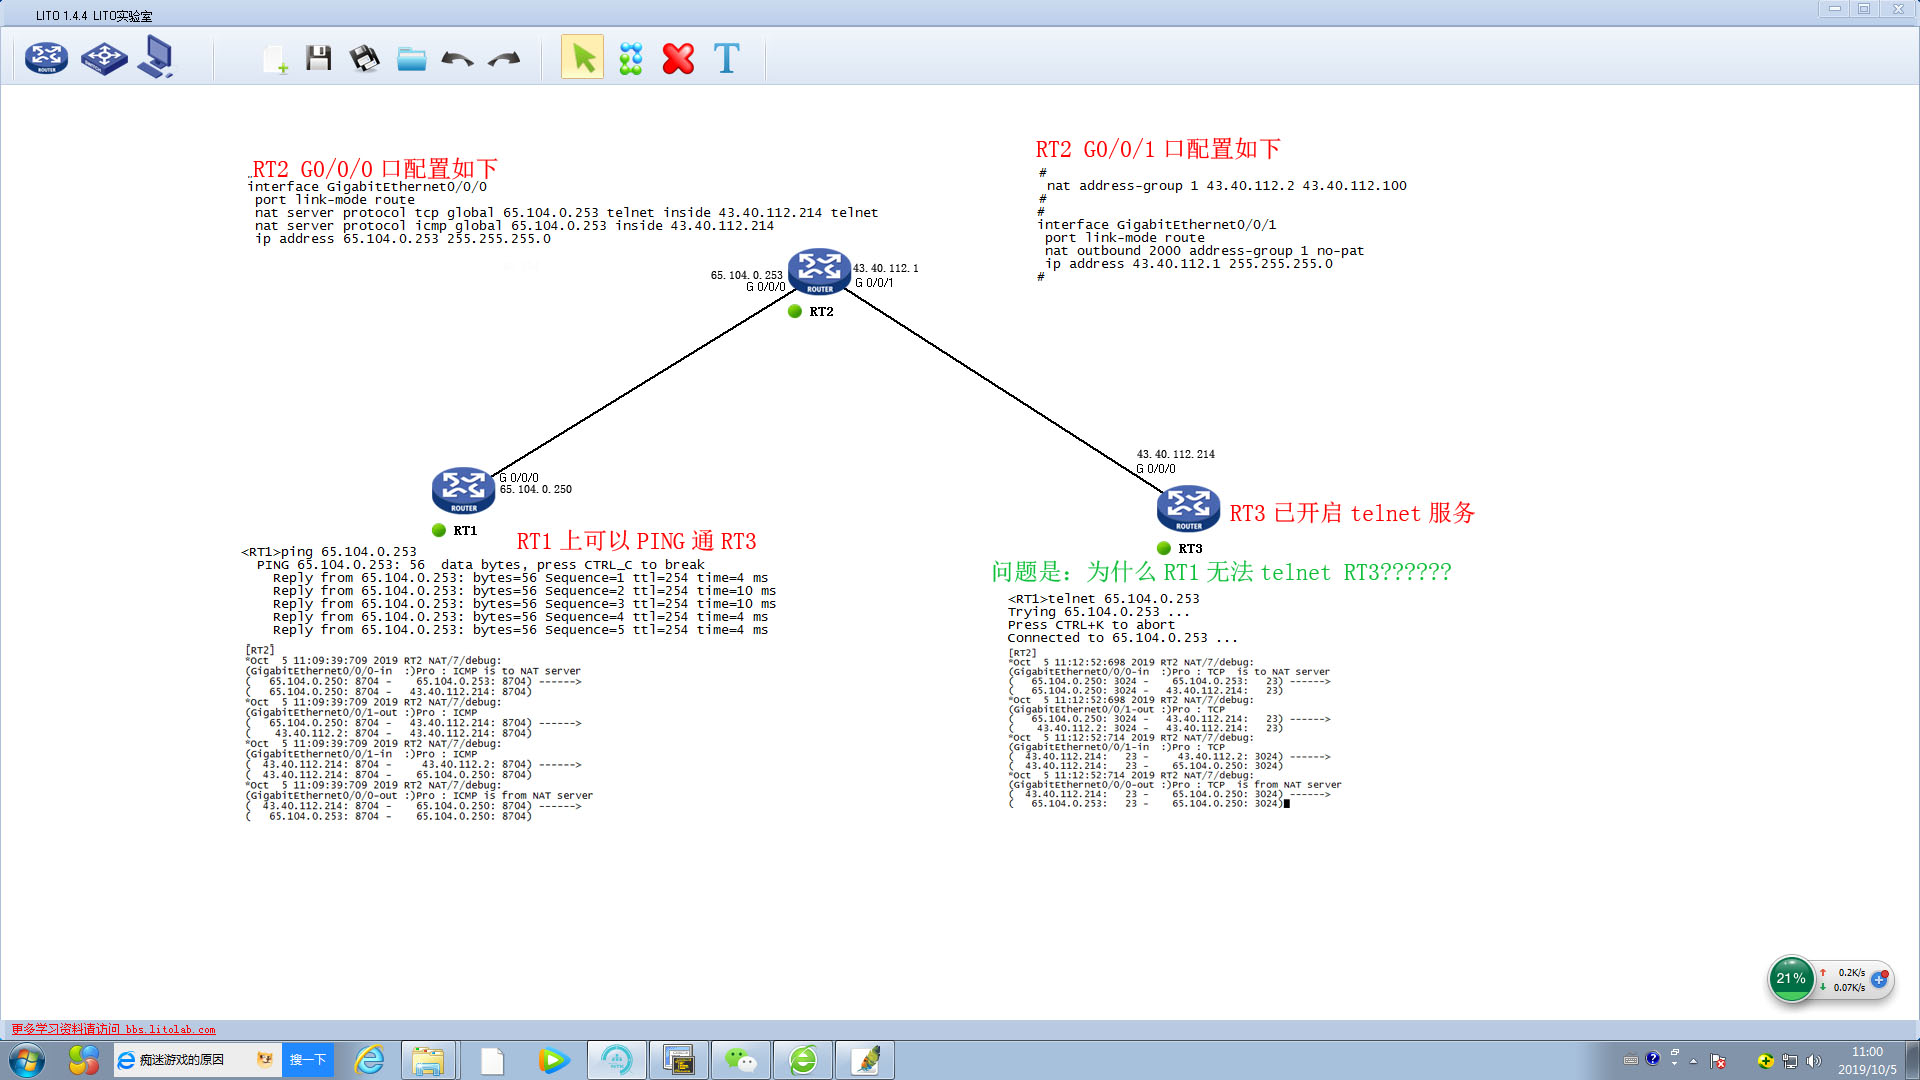The height and width of the screenshot is (1080, 1920).
Task: Open WeChat from the taskbar
Action: [x=740, y=1060]
